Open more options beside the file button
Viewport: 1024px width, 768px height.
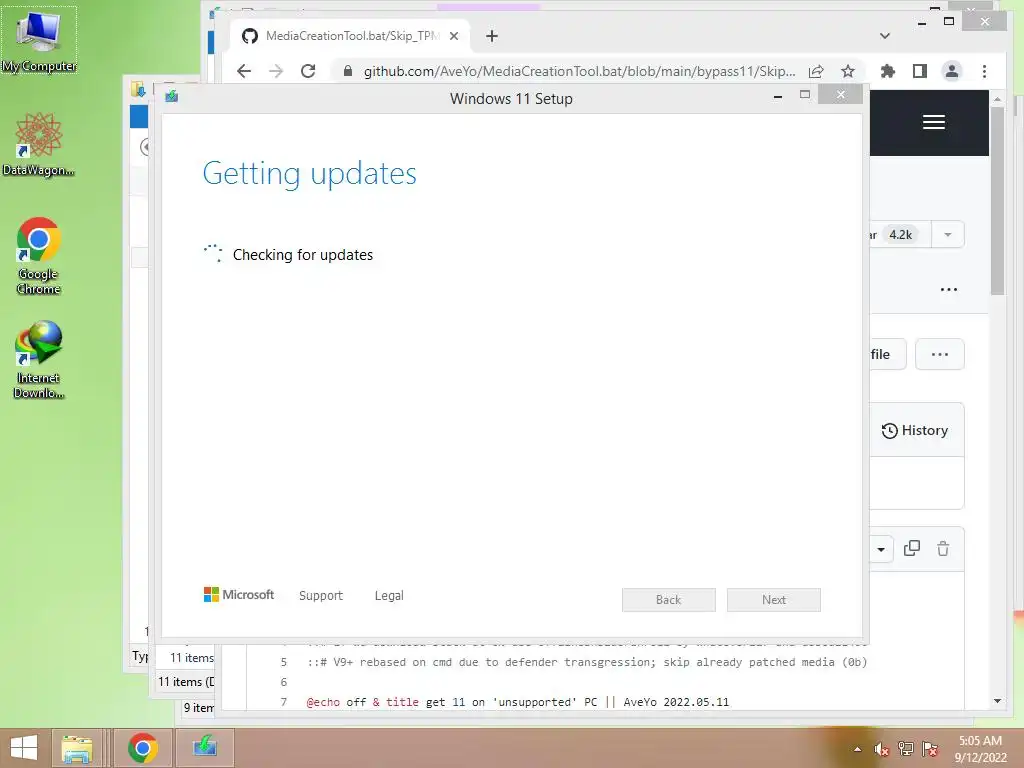940,355
